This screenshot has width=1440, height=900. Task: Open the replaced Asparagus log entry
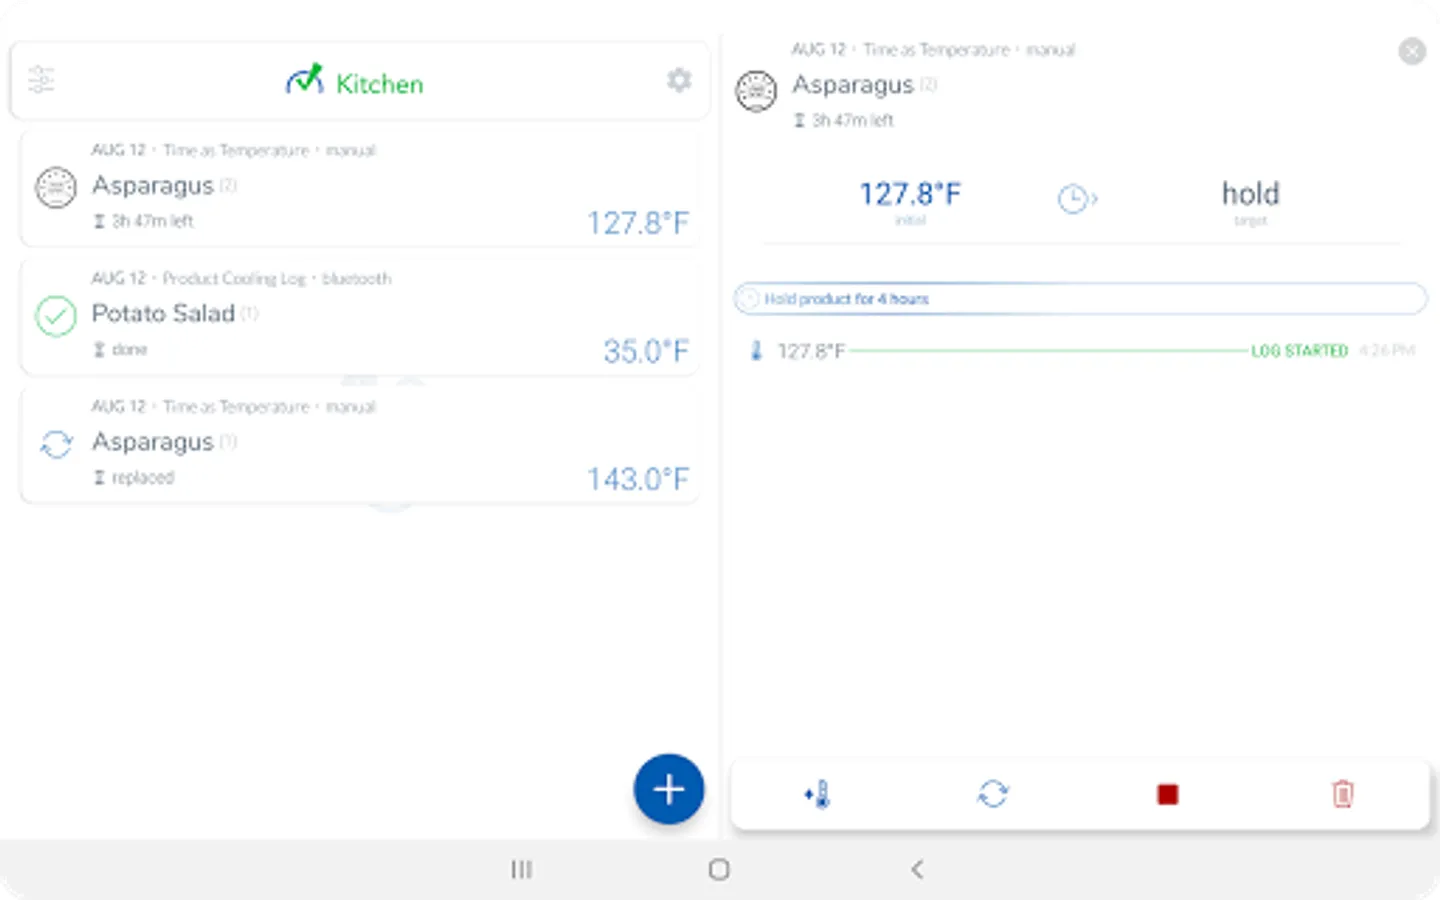tap(360, 445)
